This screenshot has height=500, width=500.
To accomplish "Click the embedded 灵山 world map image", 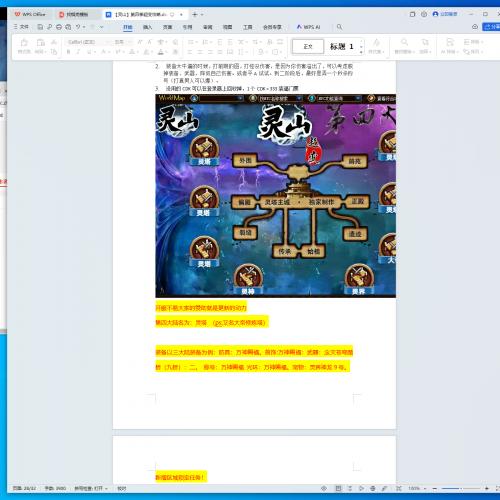I will tap(275, 196).
